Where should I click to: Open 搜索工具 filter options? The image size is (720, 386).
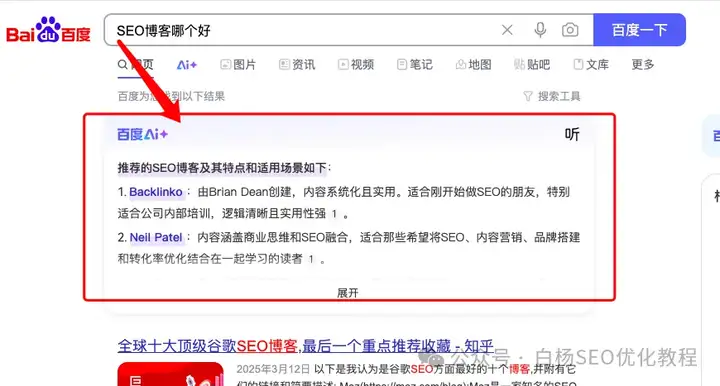552,96
